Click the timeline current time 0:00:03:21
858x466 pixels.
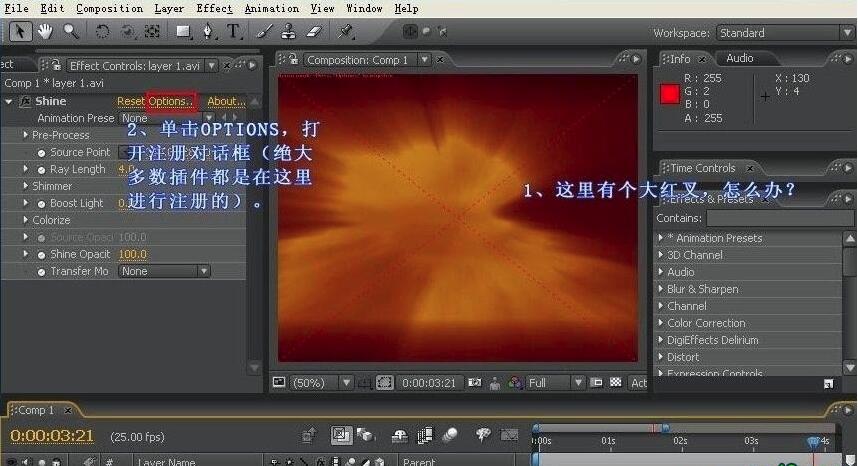click(52, 436)
